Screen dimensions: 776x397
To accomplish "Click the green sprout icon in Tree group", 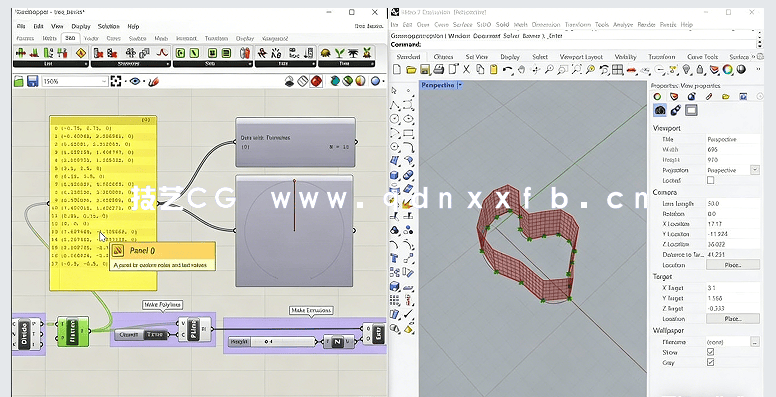I will 340,52.
